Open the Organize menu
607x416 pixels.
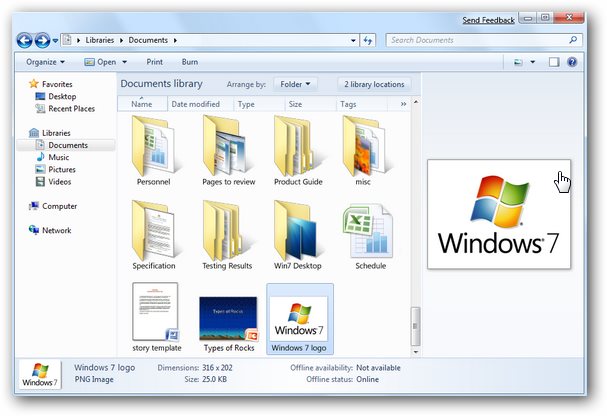pos(45,62)
